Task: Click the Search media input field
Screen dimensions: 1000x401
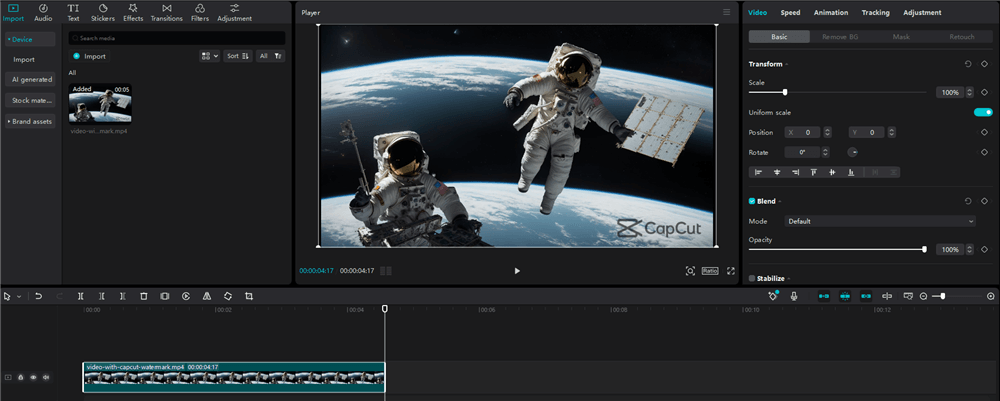Action: [177, 38]
